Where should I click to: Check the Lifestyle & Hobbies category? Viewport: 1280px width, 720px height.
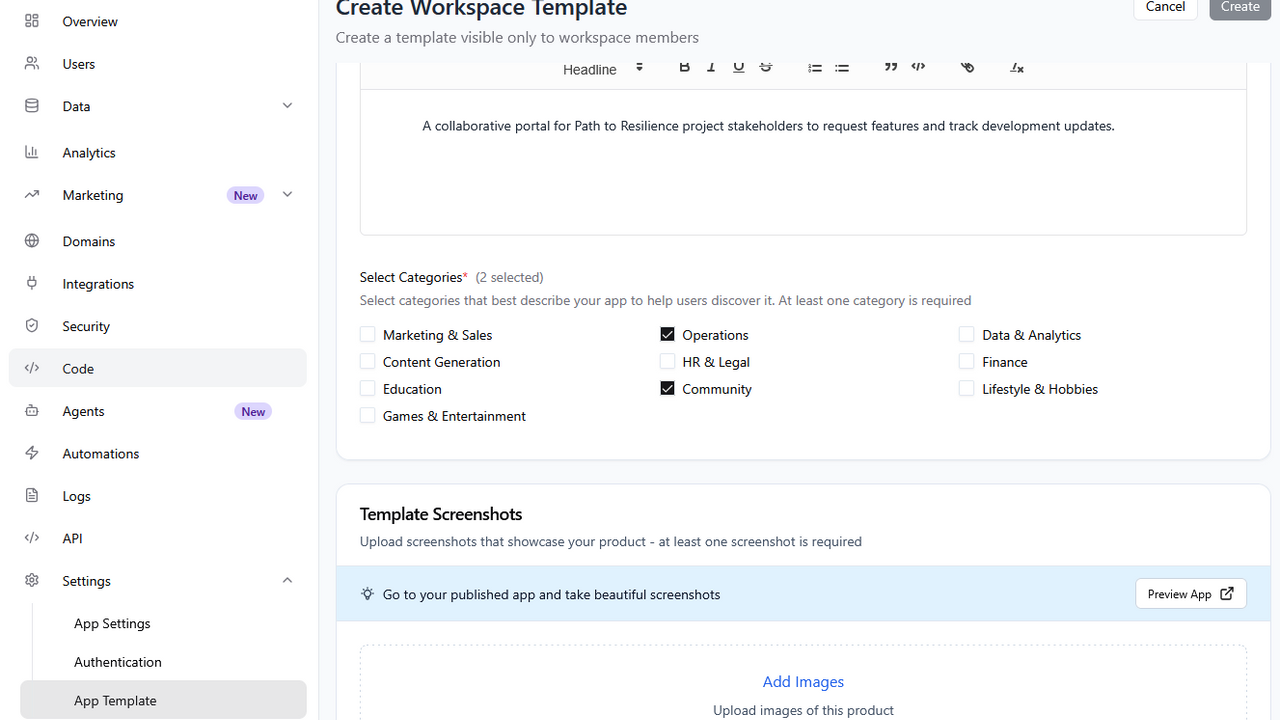coord(966,389)
